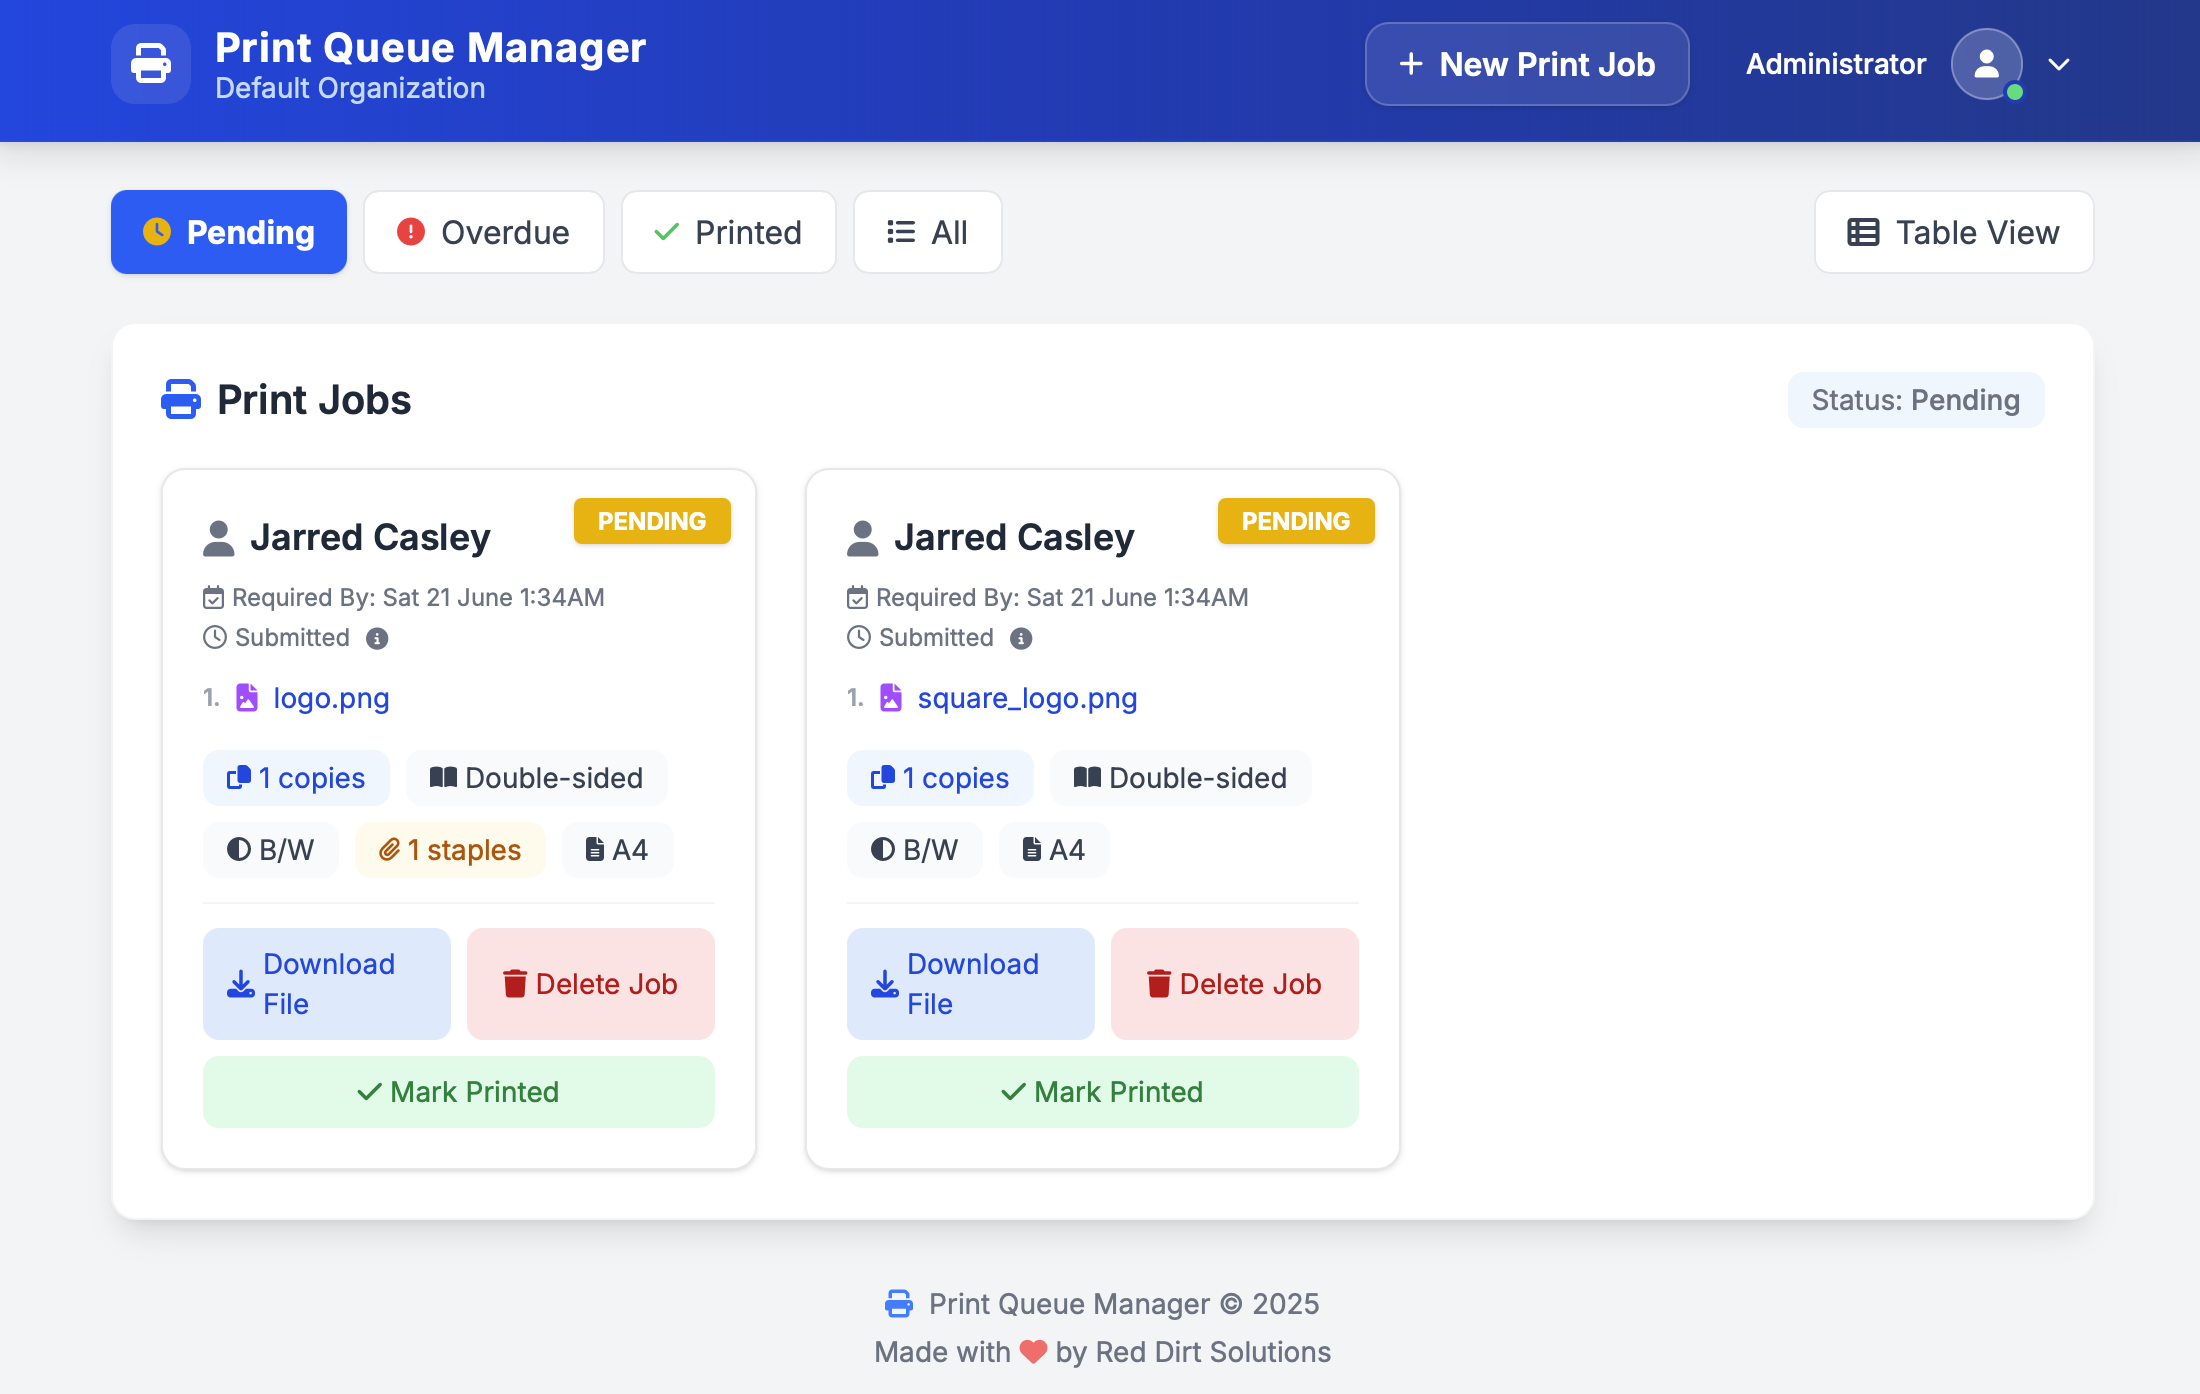Mark the logo.png job as printed
This screenshot has height=1394, width=2200.
click(459, 1092)
